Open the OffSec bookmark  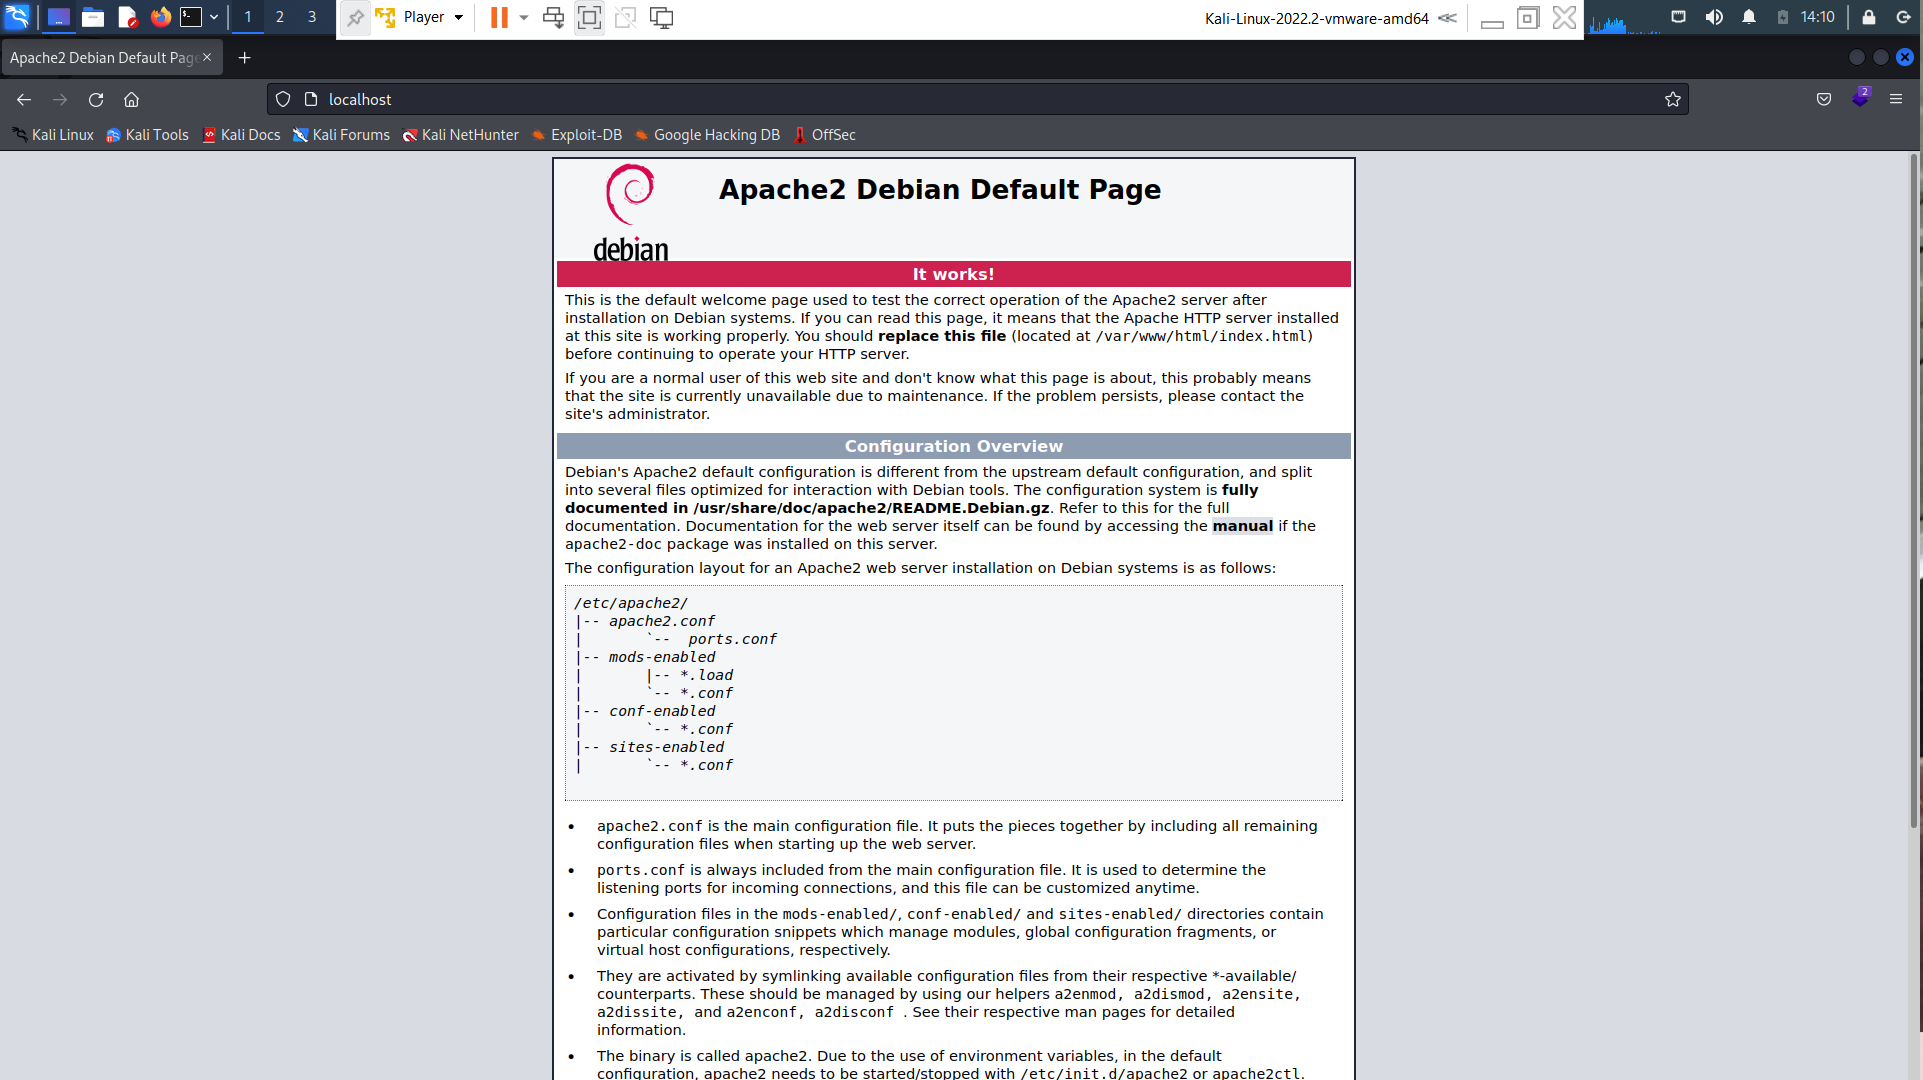pyautogui.click(x=825, y=135)
